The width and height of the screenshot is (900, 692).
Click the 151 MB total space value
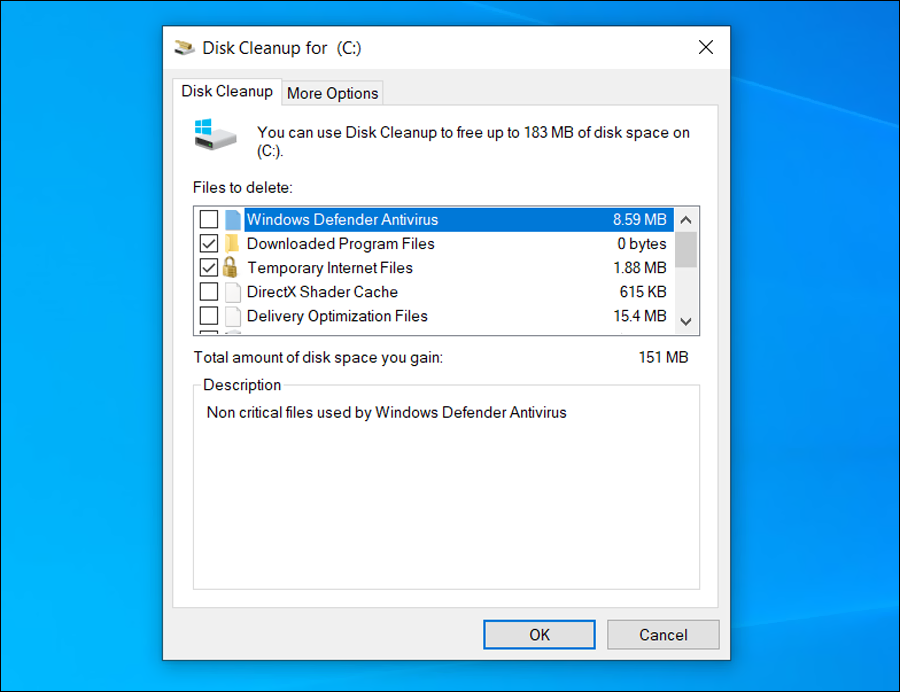[663, 357]
